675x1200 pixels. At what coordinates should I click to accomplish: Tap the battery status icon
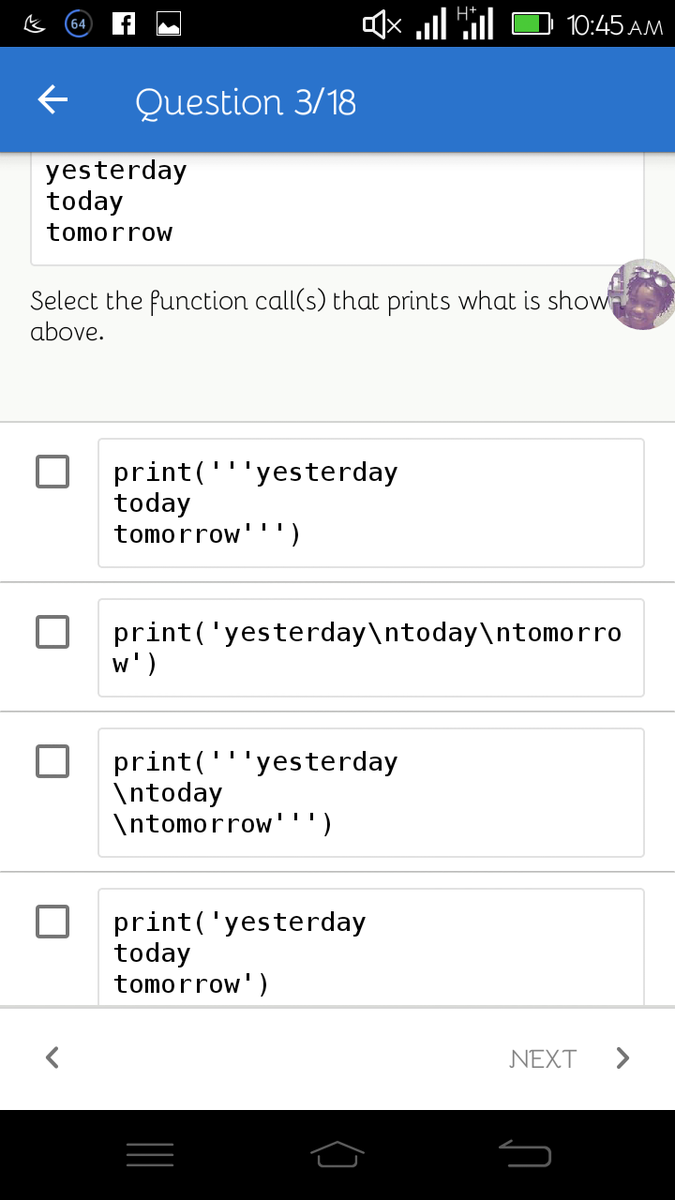pyautogui.click(x=532, y=24)
